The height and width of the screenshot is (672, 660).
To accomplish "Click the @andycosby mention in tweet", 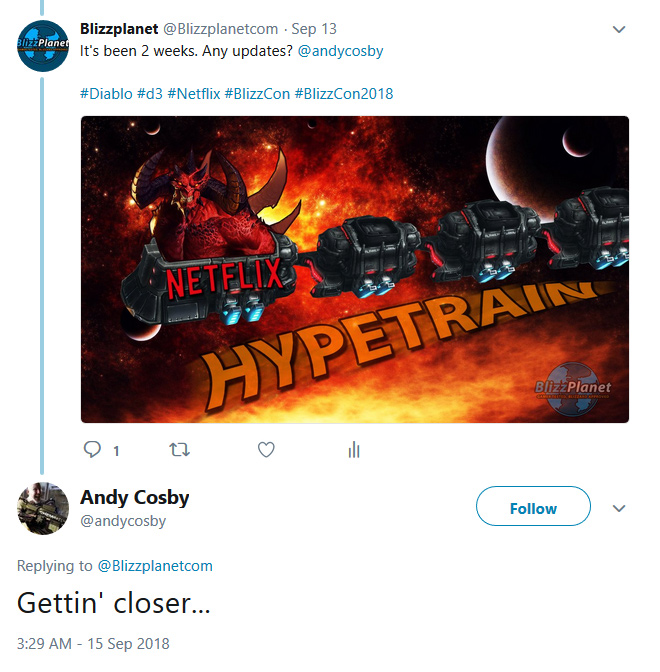I will pos(340,51).
